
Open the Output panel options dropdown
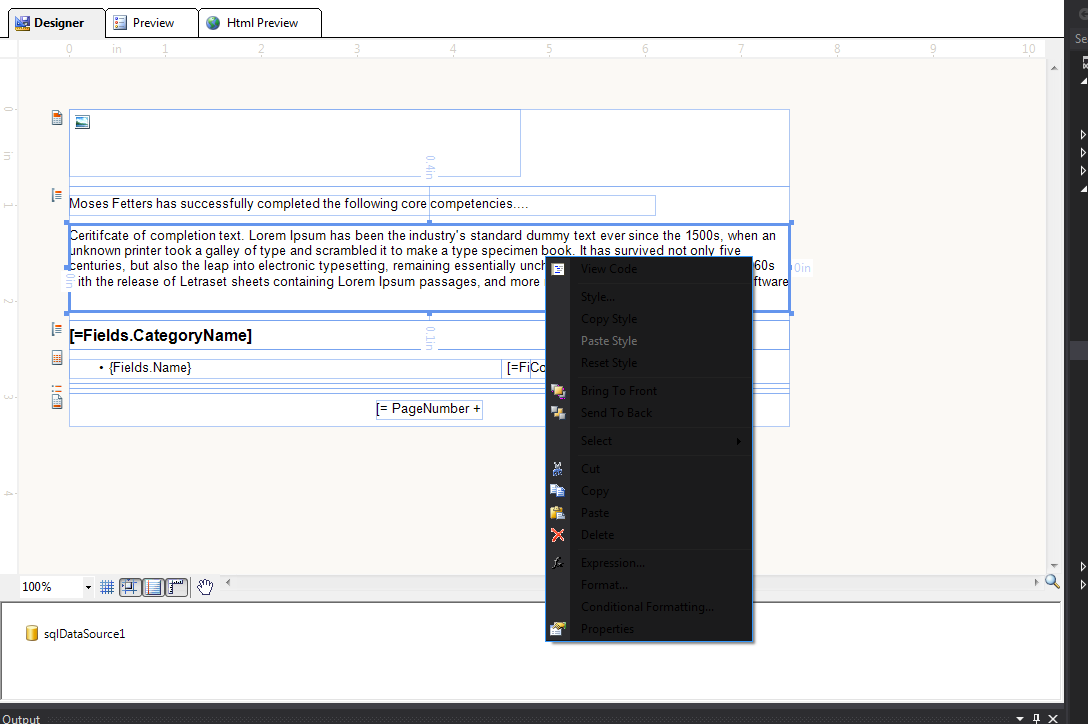pos(1020,718)
